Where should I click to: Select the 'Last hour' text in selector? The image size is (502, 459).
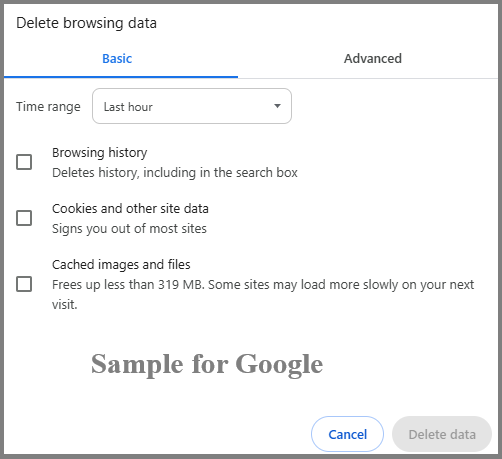click(128, 107)
